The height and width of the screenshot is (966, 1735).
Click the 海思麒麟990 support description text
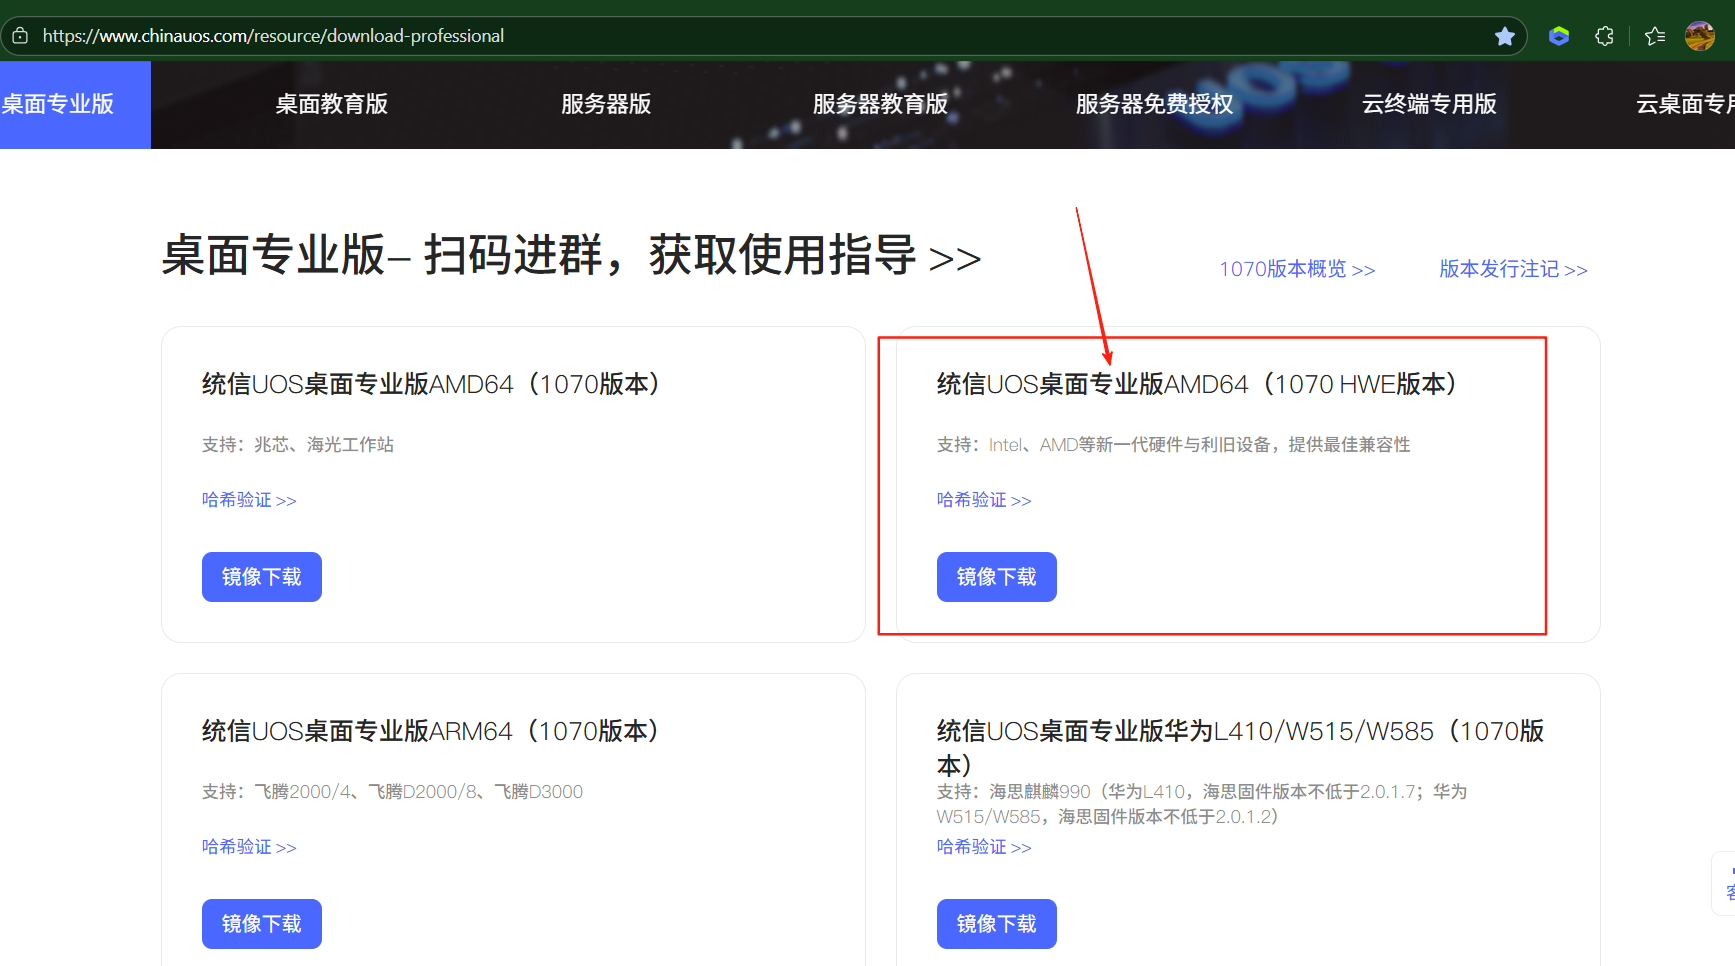coord(1202,804)
